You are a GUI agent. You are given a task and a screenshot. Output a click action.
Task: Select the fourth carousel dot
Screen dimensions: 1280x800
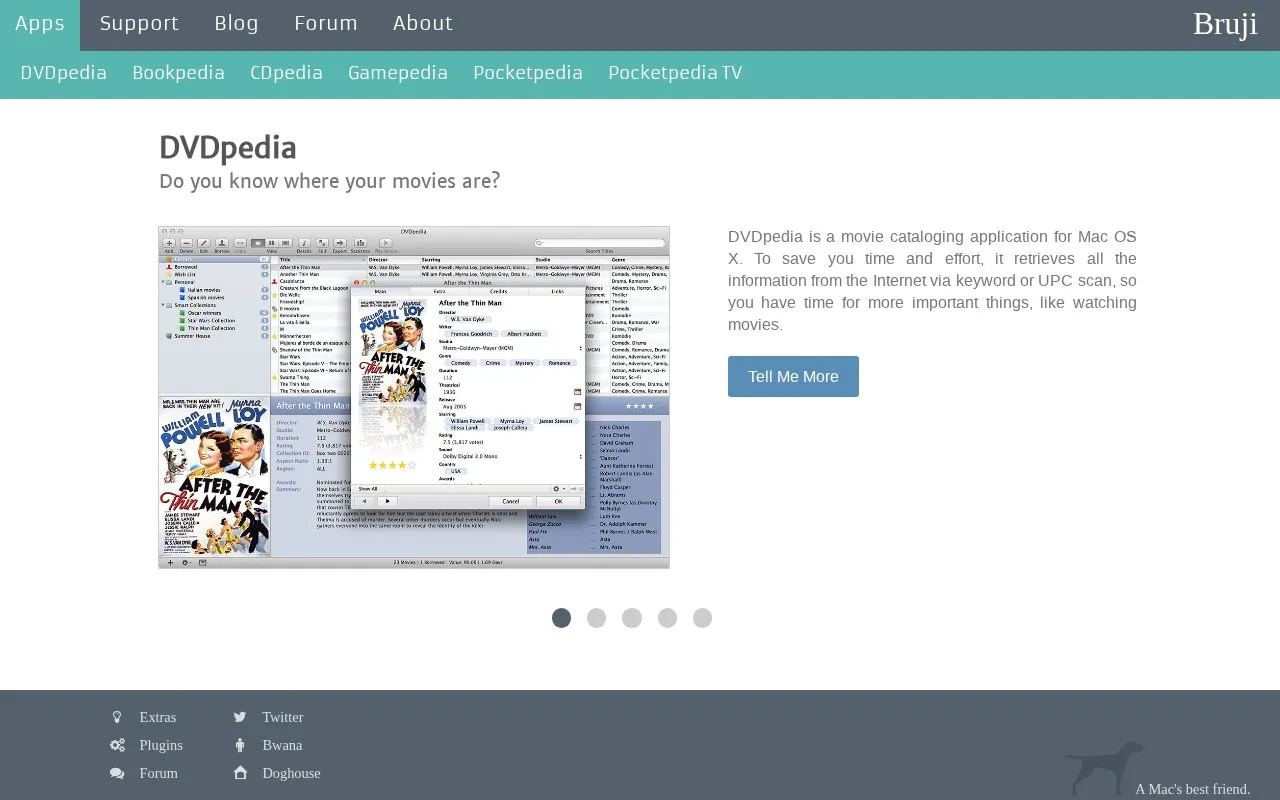[668, 618]
